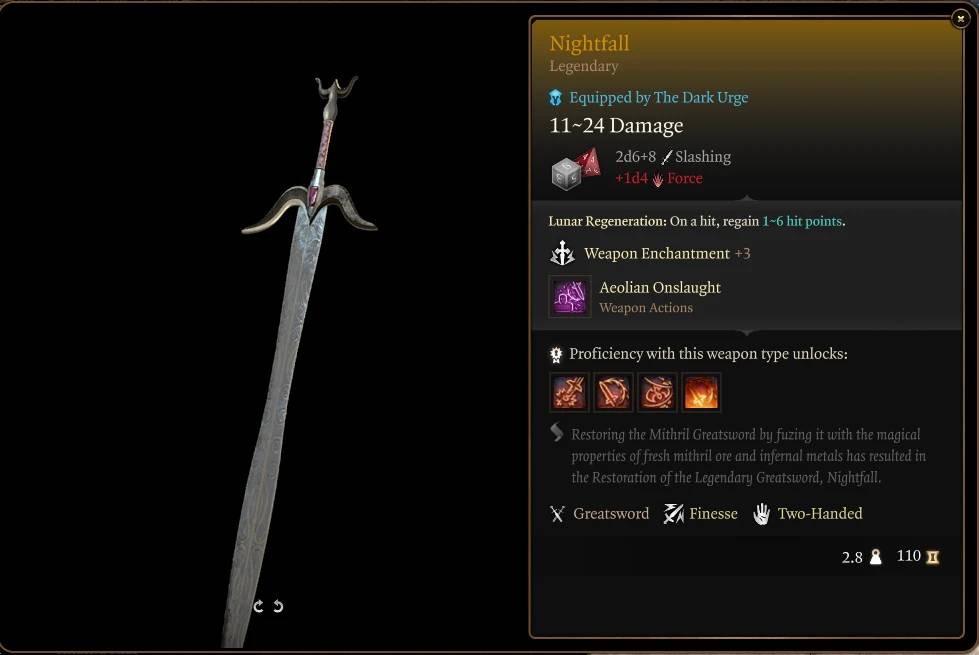Select the bright flaming orange proficiency icon

coord(701,392)
